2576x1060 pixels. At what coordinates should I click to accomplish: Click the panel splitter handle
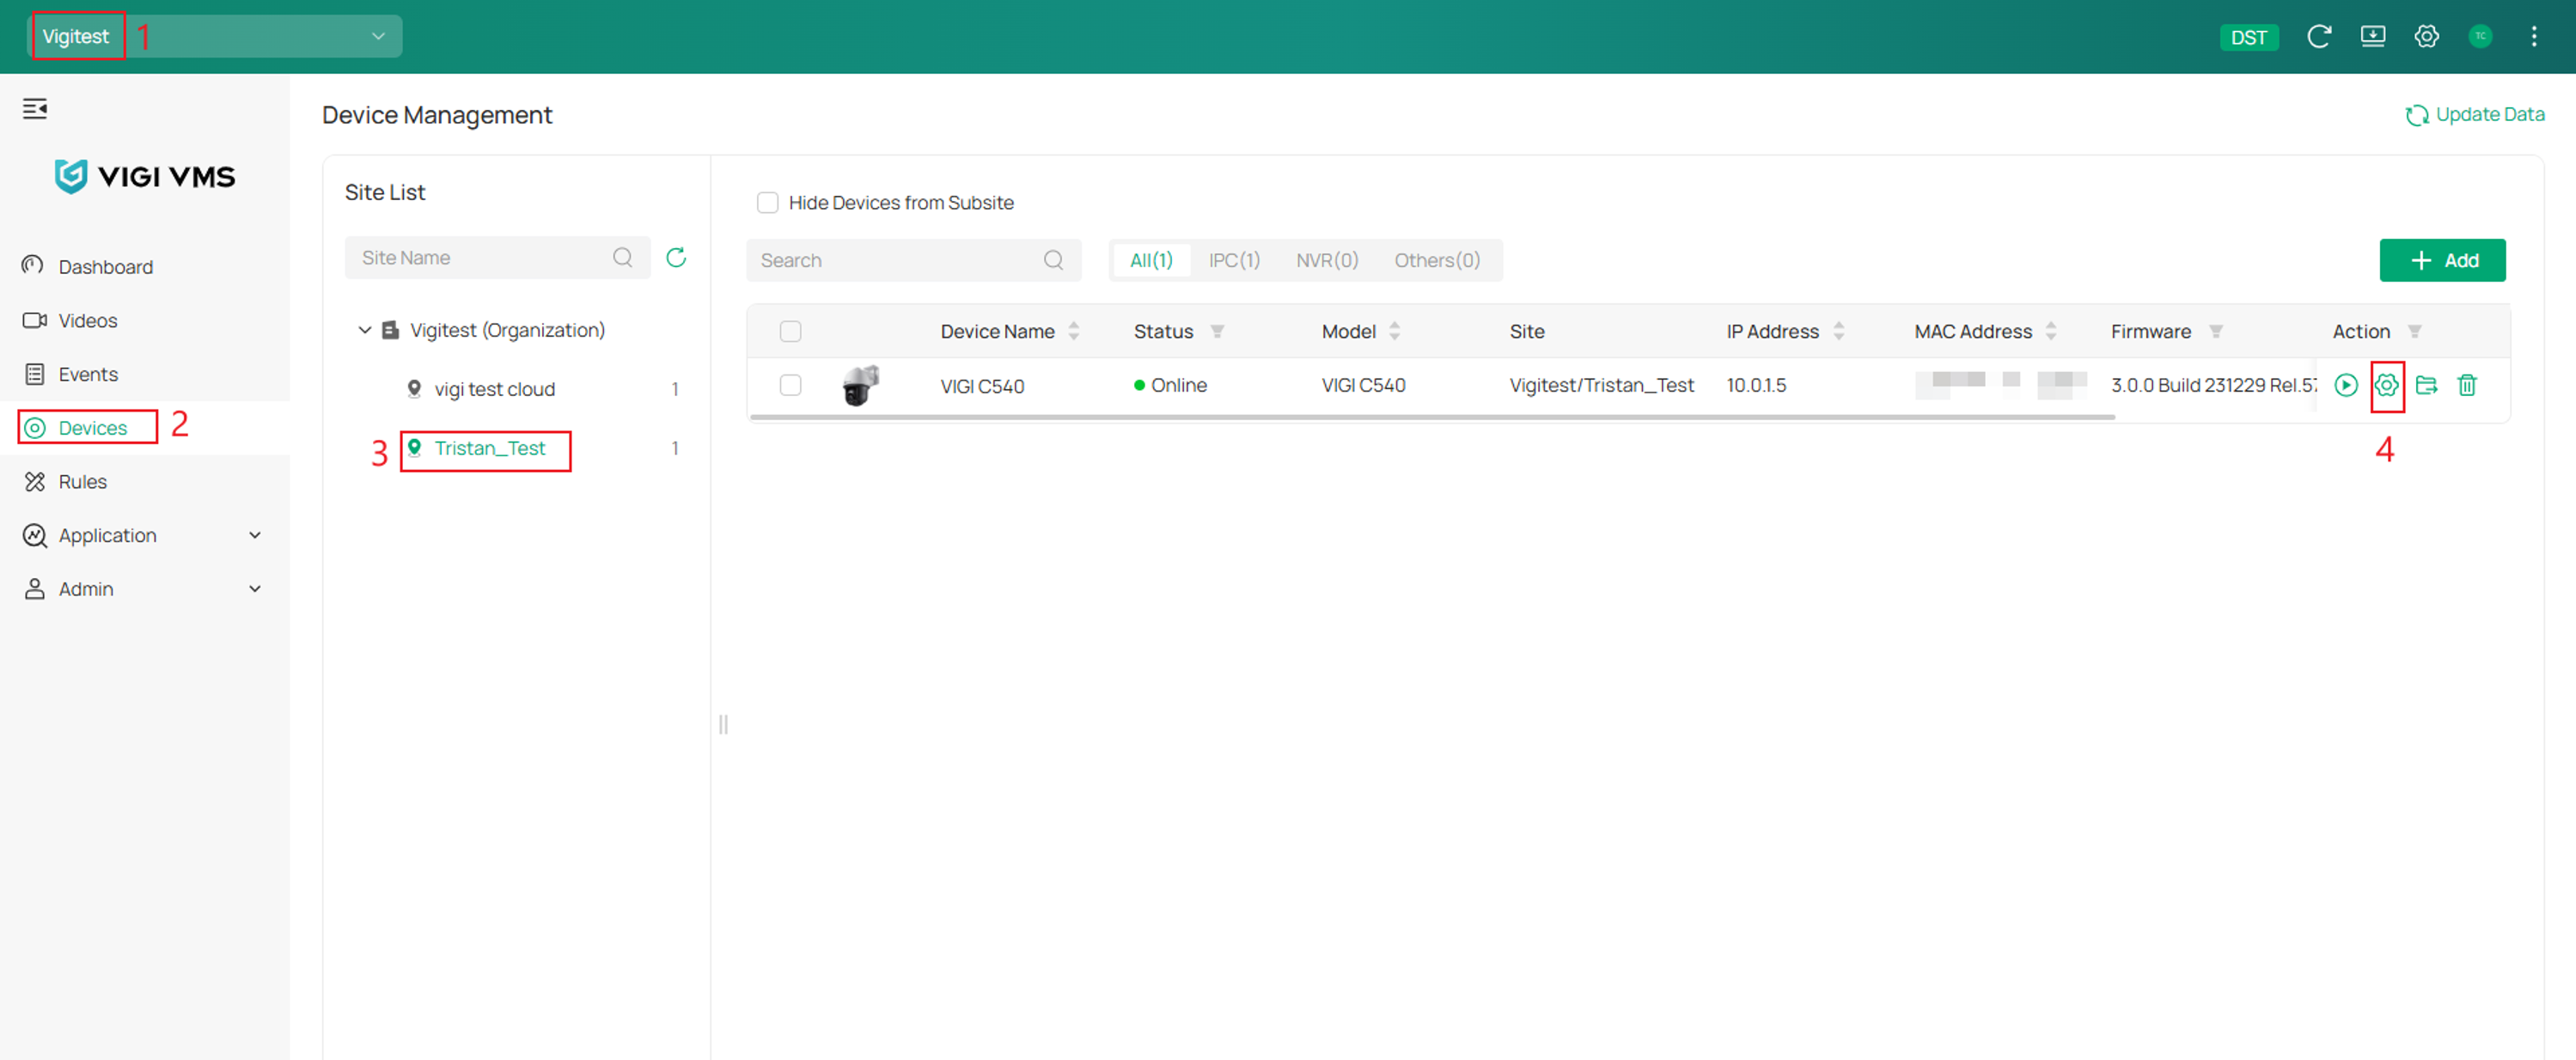tap(723, 724)
